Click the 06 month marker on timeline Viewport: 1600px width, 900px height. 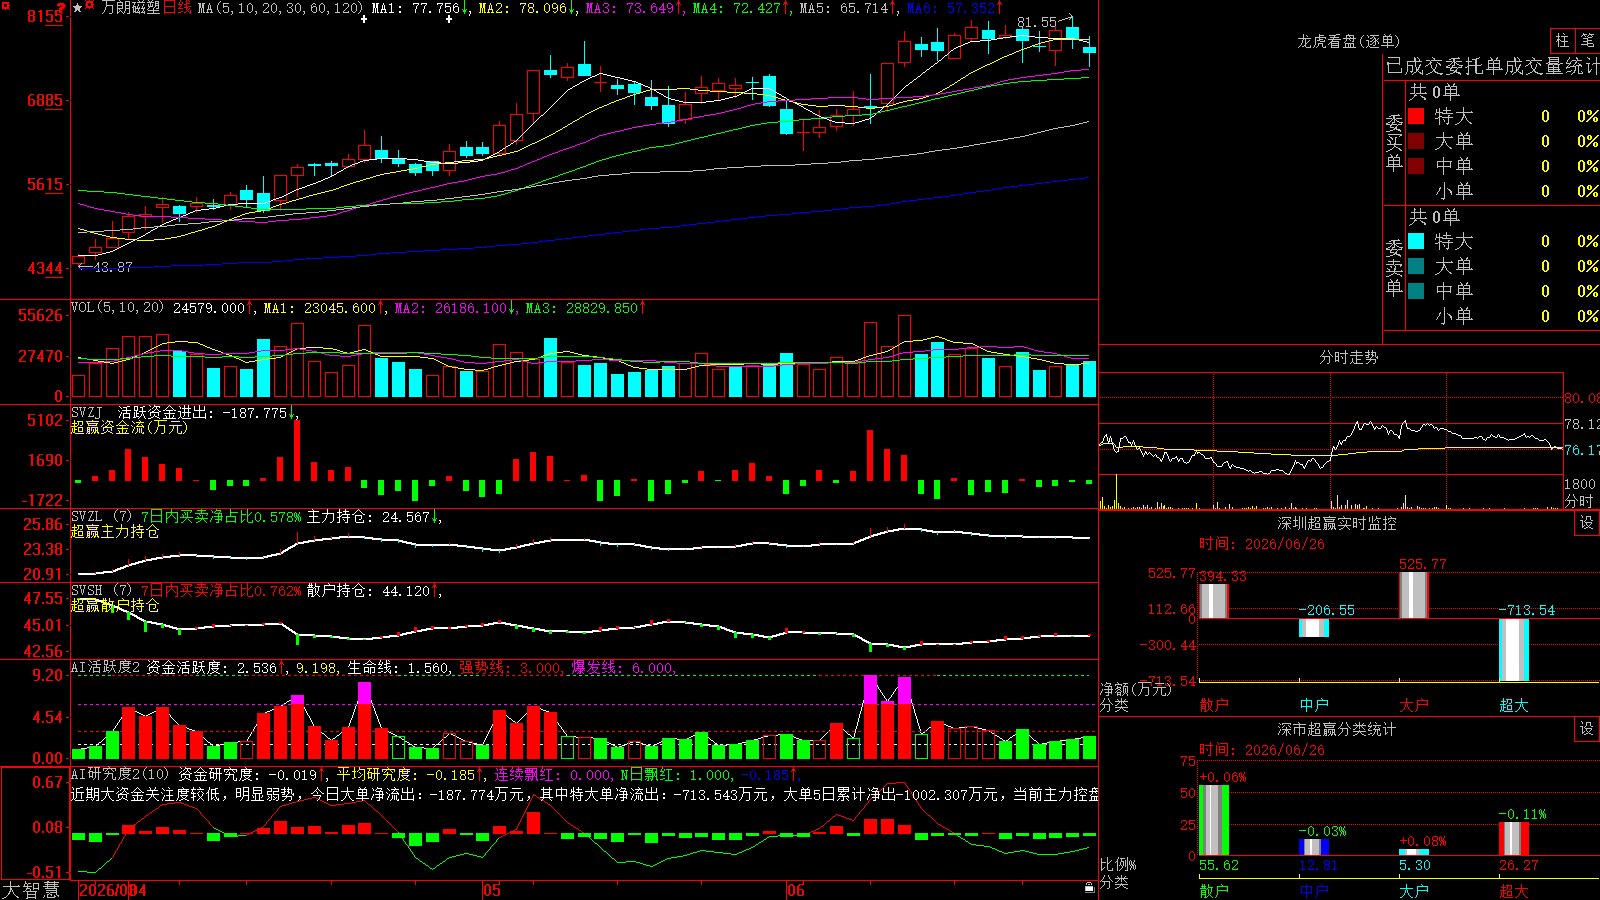[795, 890]
